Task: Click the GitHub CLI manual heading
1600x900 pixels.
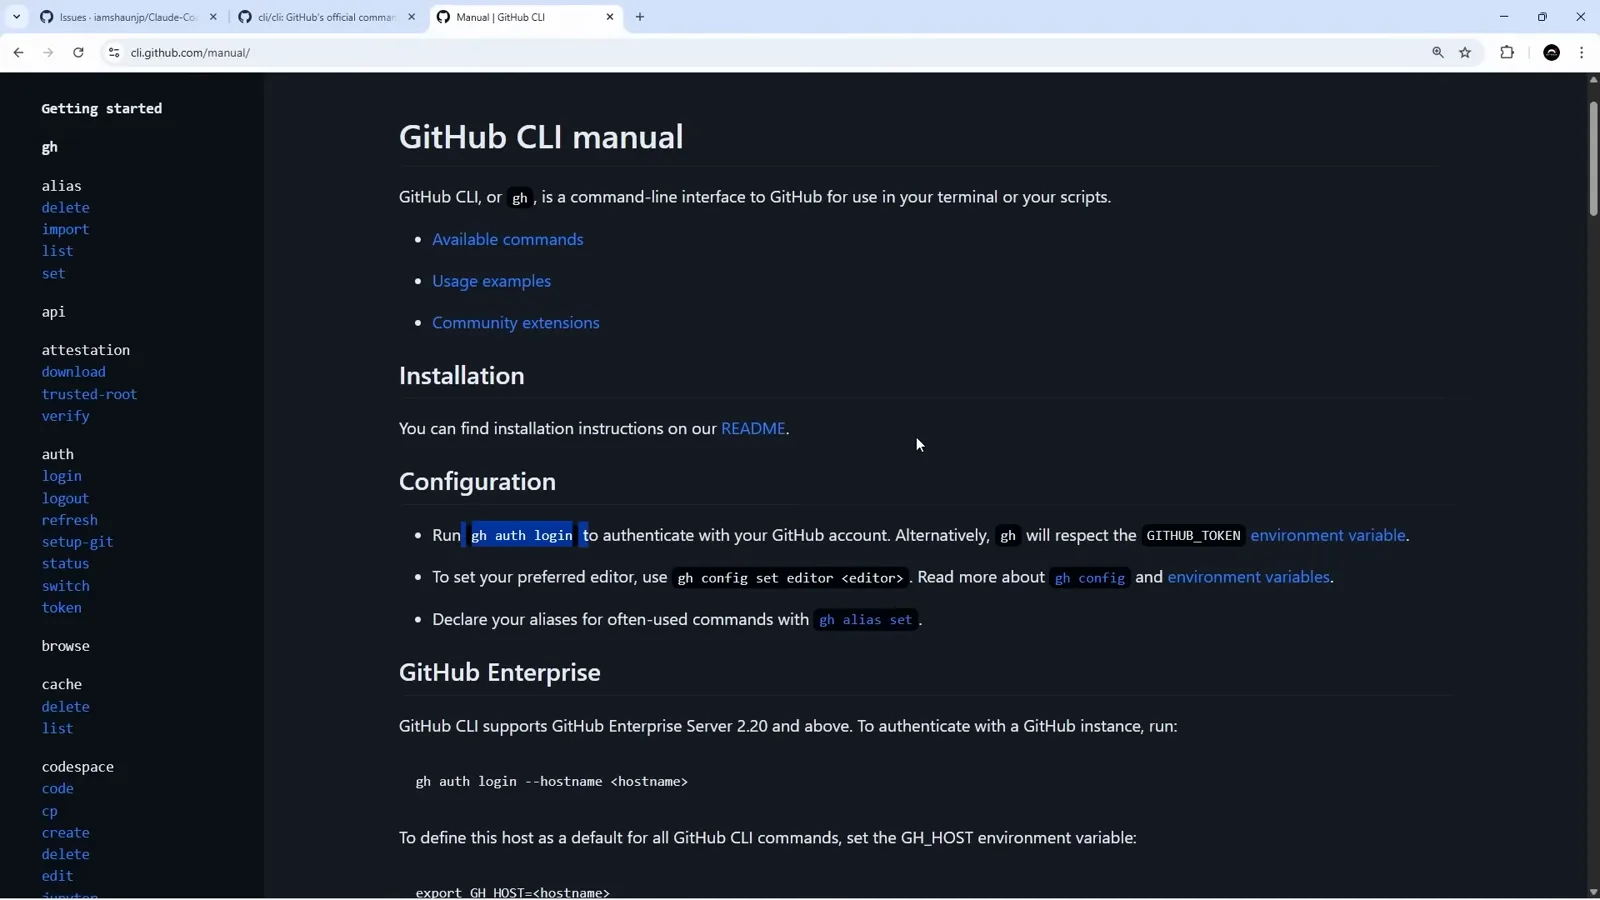Action: click(x=541, y=137)
